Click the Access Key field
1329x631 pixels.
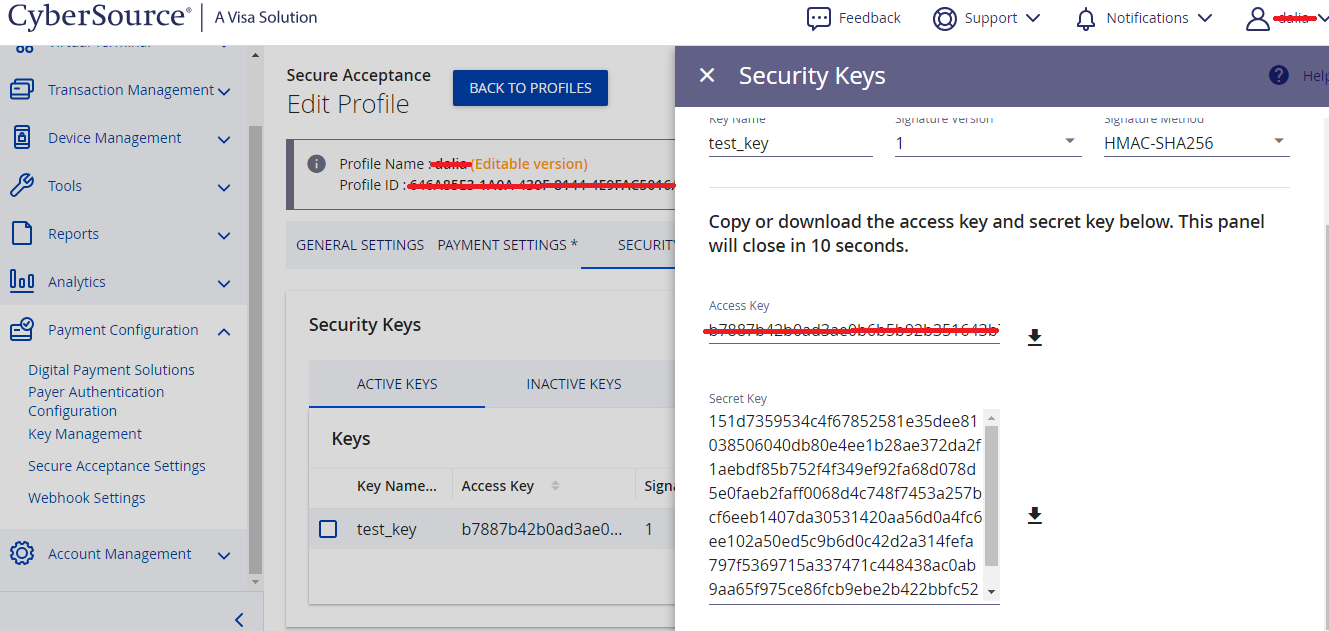tap(854, 330)
